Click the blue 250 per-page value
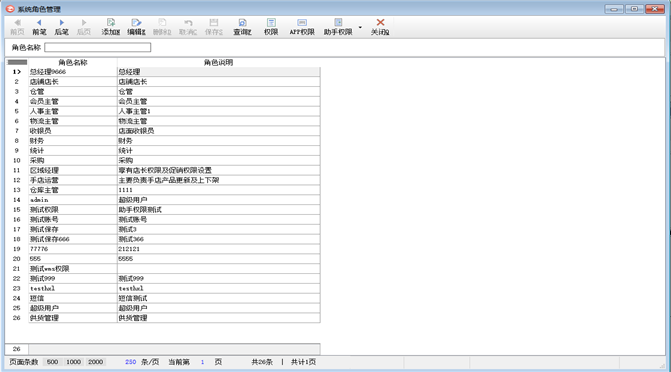This screenshot has width=671, height=372. pyautogui.click(x=131, y=362)
